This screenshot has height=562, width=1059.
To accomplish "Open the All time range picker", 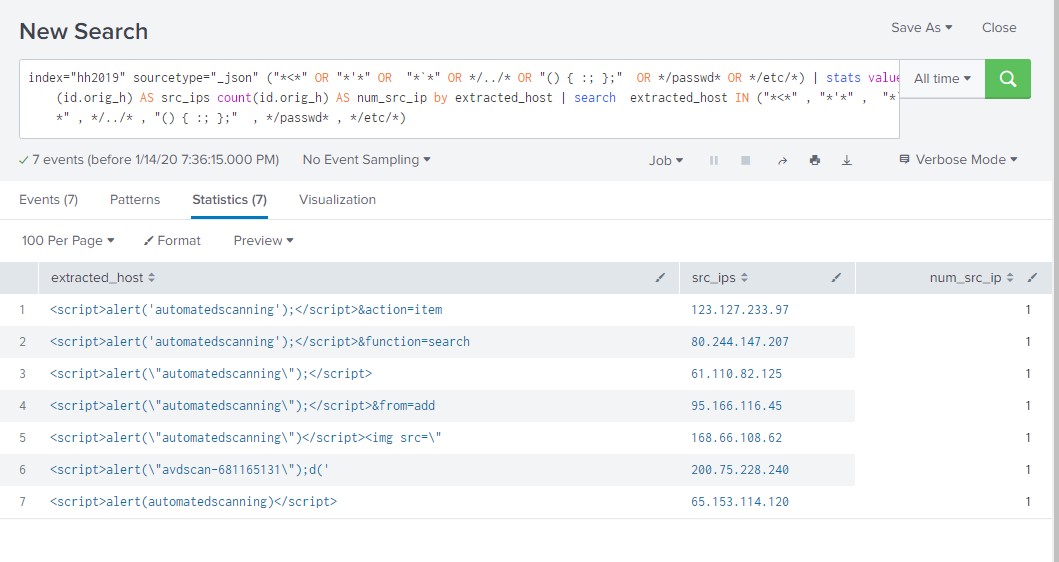I will 942,78.
